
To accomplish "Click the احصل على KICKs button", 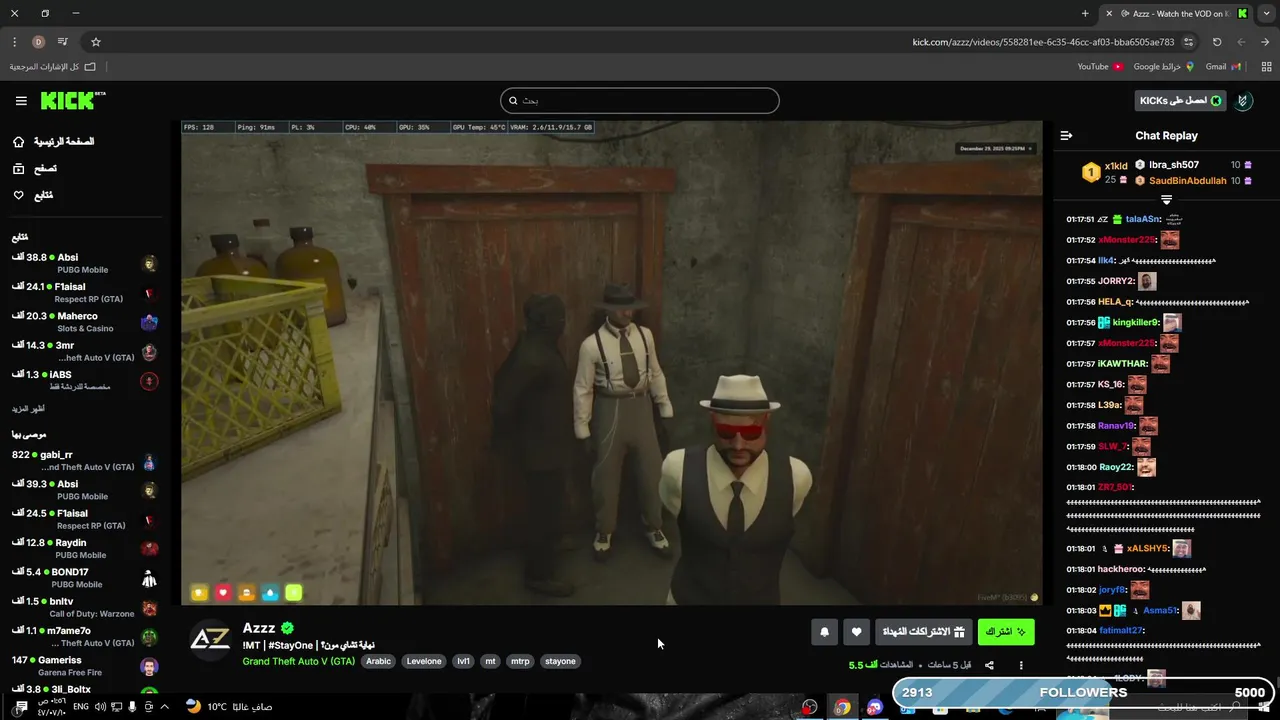I will pyautogui.click(x=1181, y=101).
